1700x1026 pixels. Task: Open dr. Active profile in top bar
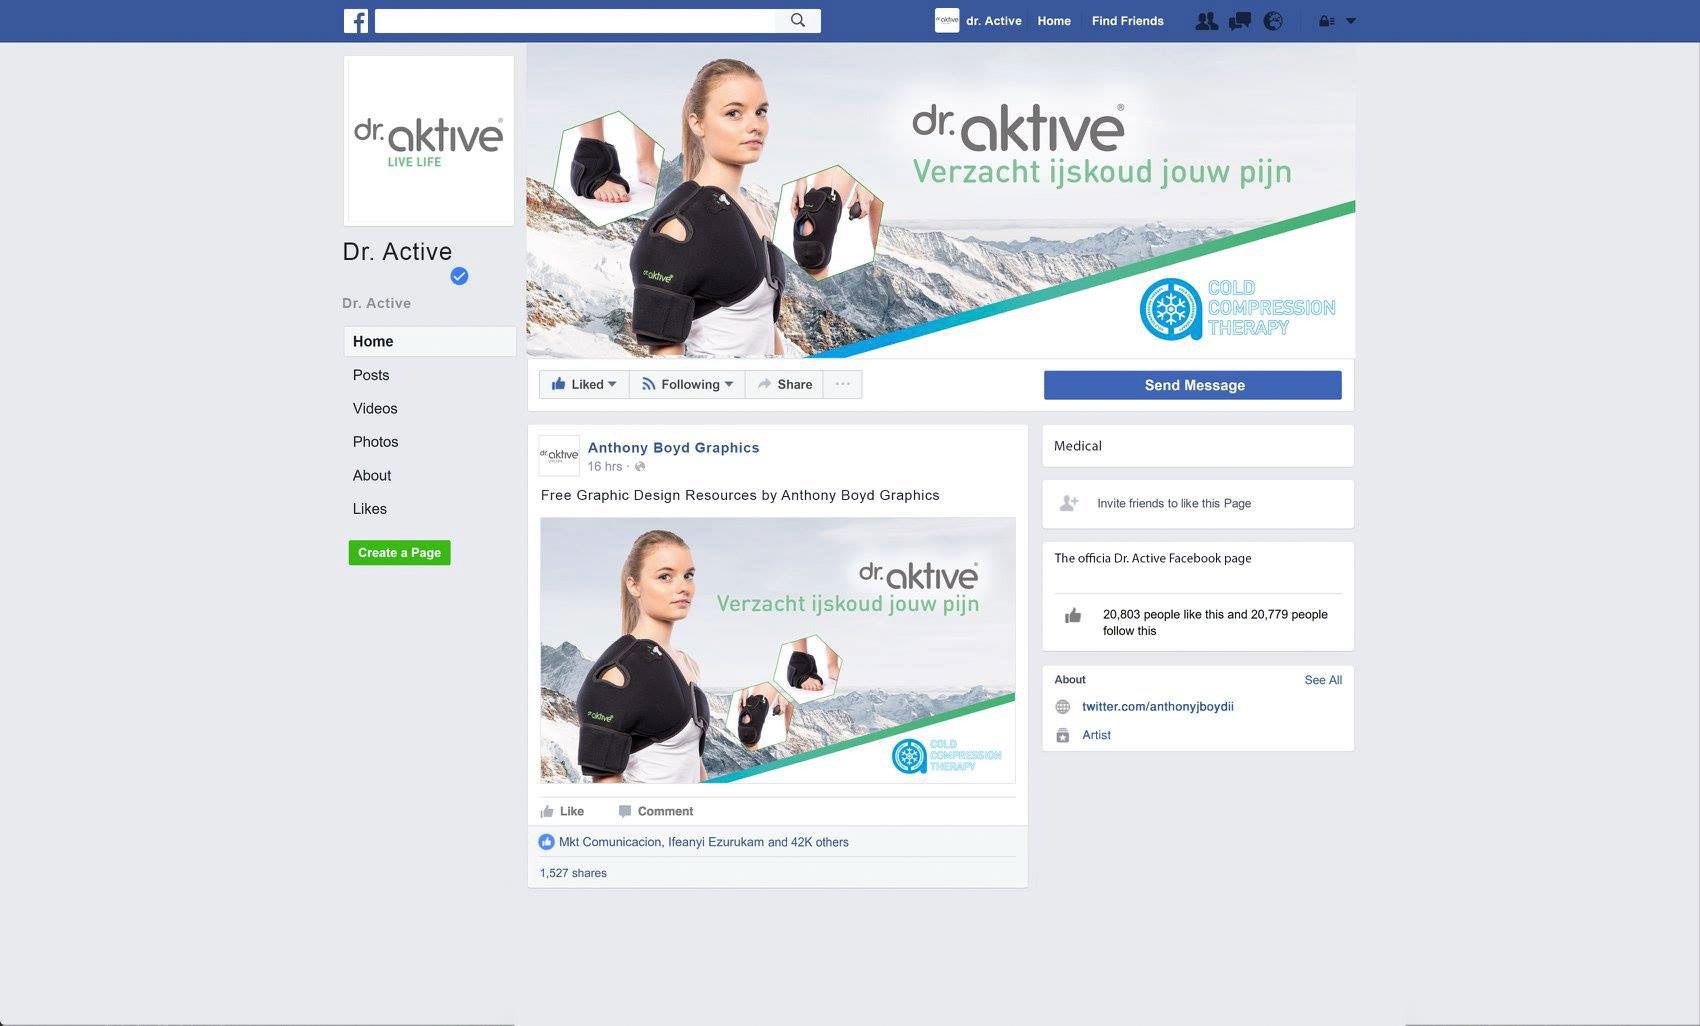[x=993, y=21]
